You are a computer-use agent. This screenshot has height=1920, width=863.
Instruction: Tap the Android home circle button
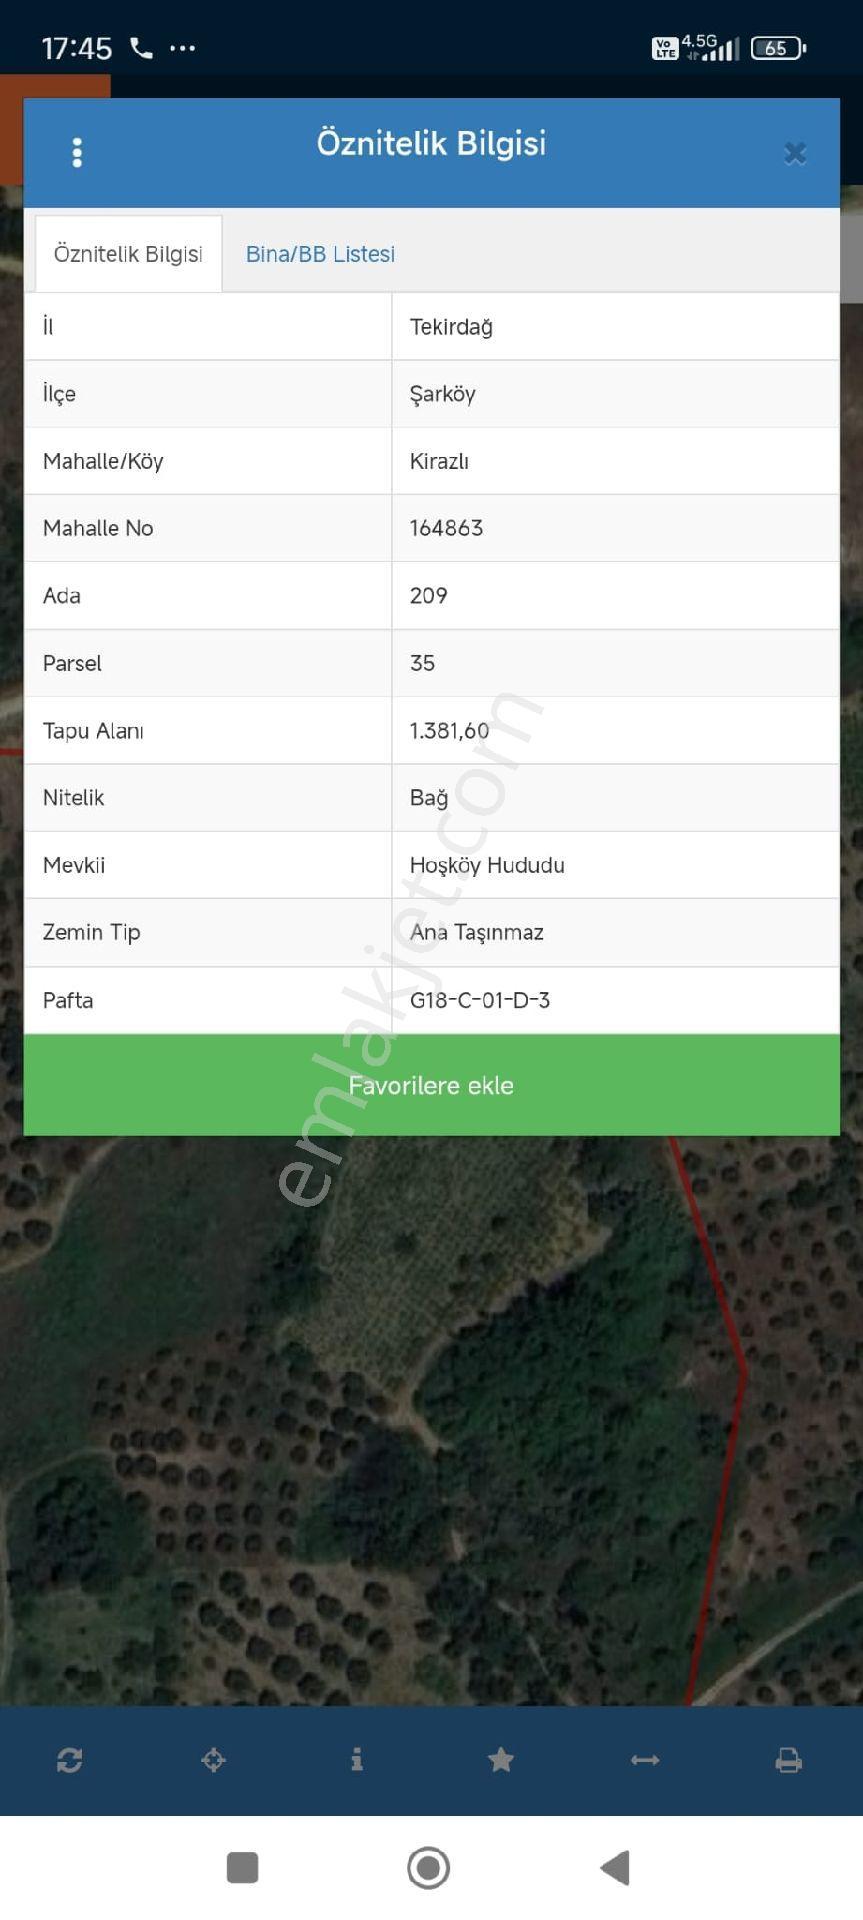429,1867
